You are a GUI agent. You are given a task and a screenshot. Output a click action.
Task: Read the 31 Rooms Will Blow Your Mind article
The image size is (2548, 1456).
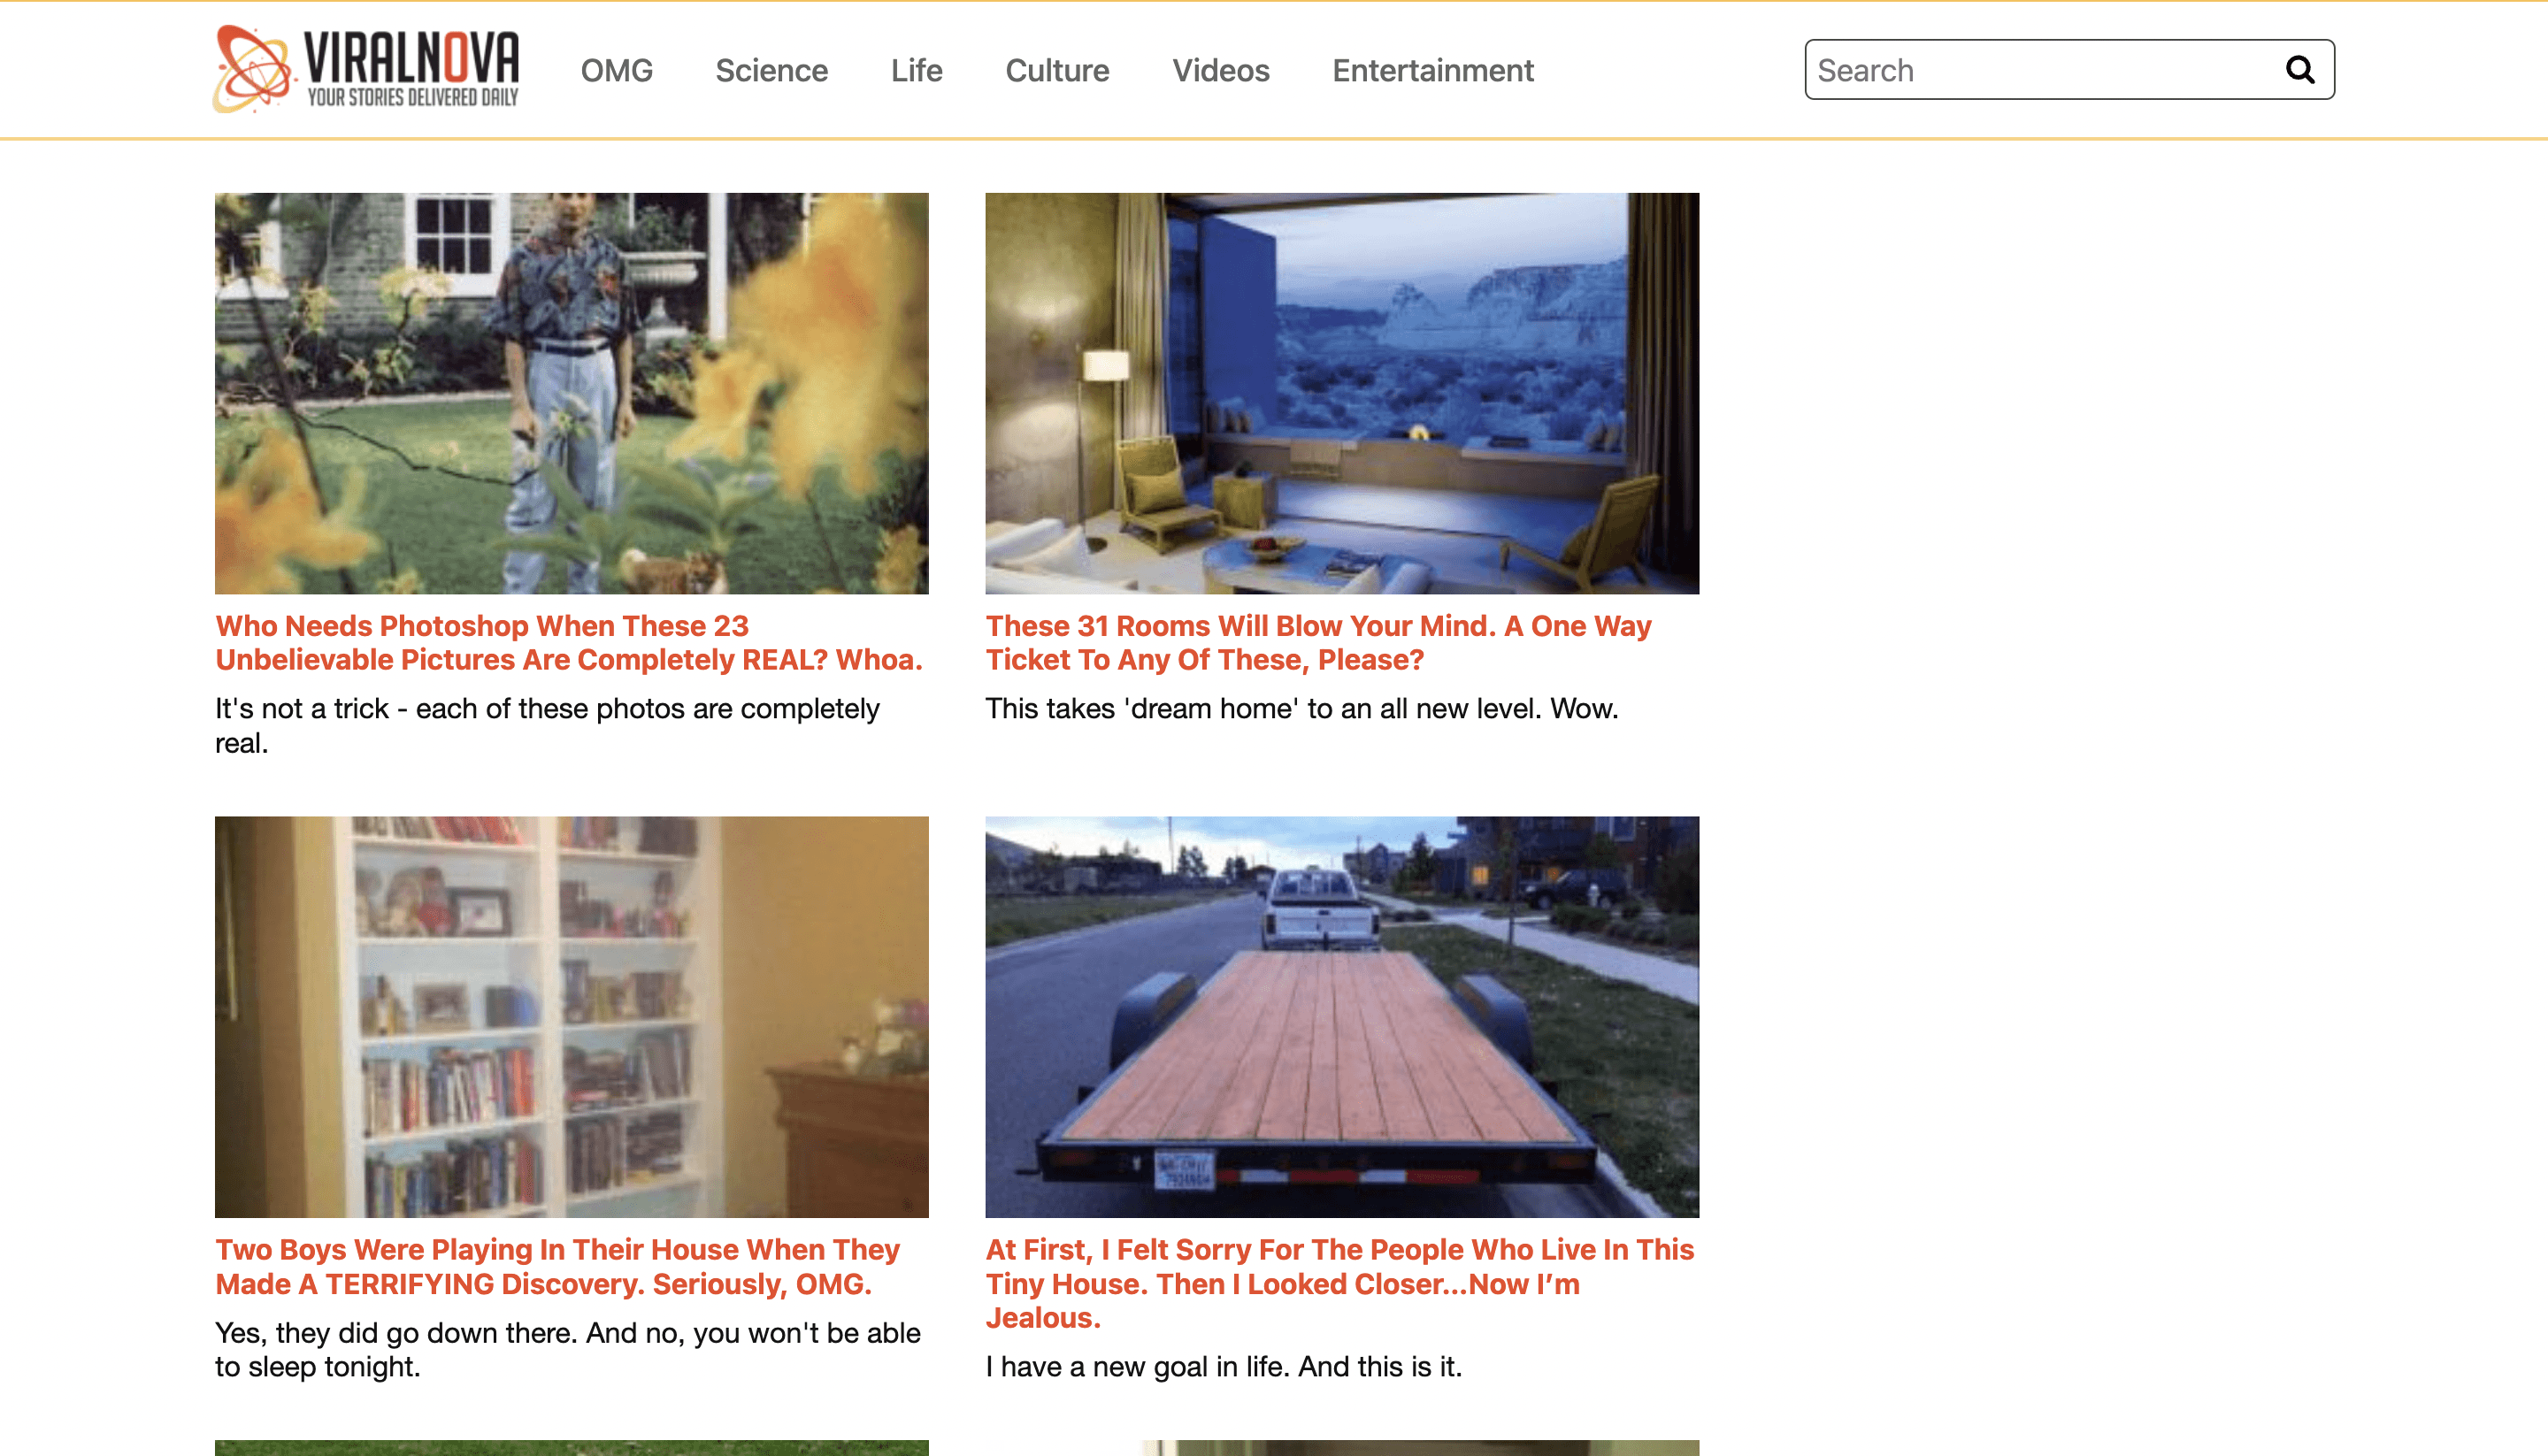1317,642
